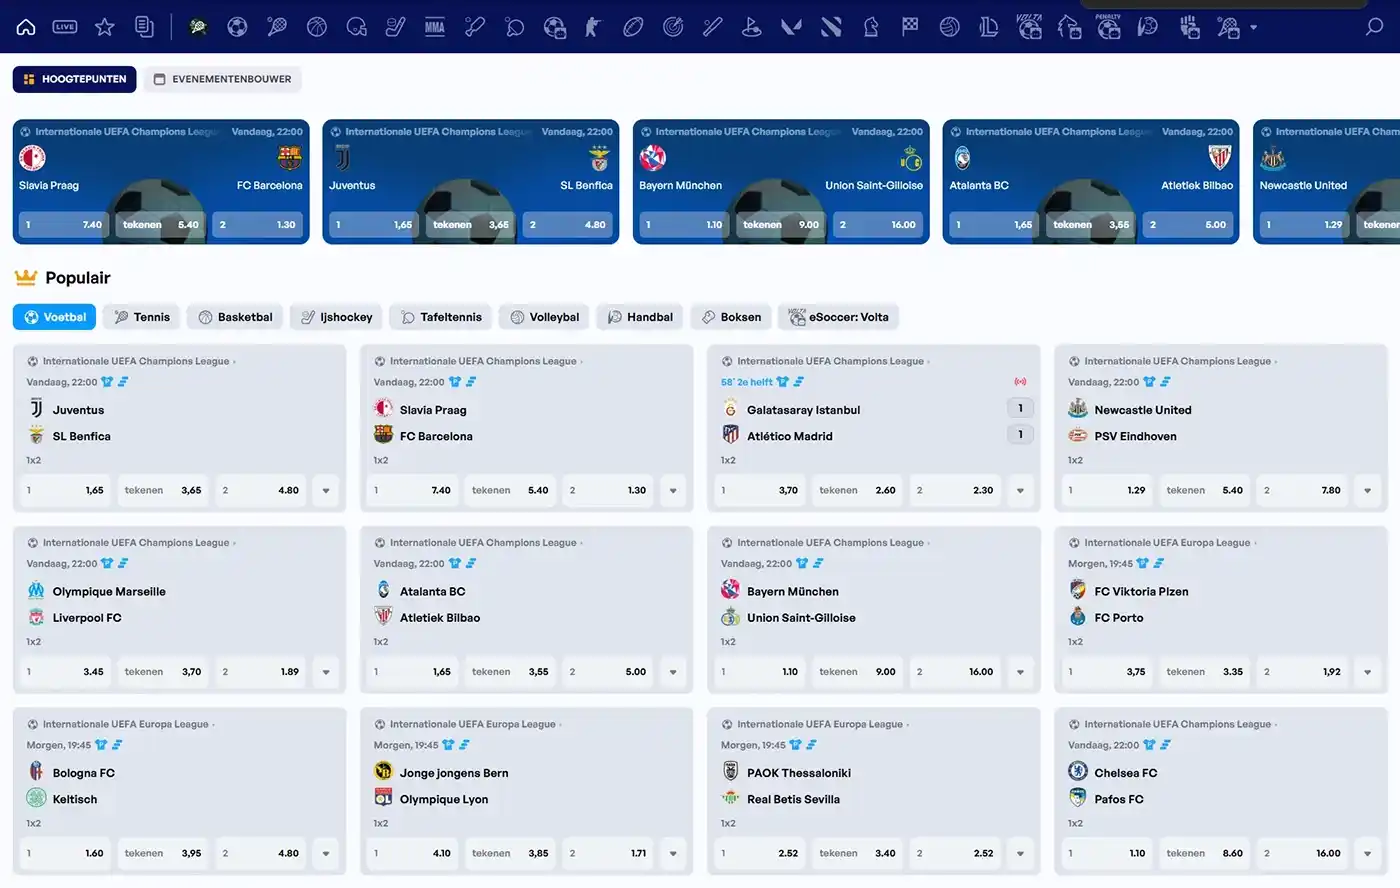The width and height of the screenshot is (1400, 888).
Task: Open the League of Legends icon
Action: coord(989,27)
